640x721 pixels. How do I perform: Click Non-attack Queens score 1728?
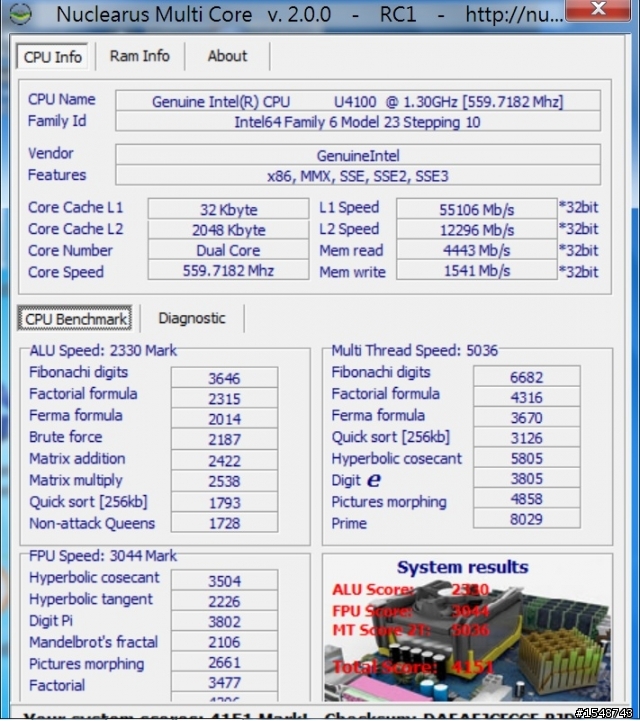224,523
